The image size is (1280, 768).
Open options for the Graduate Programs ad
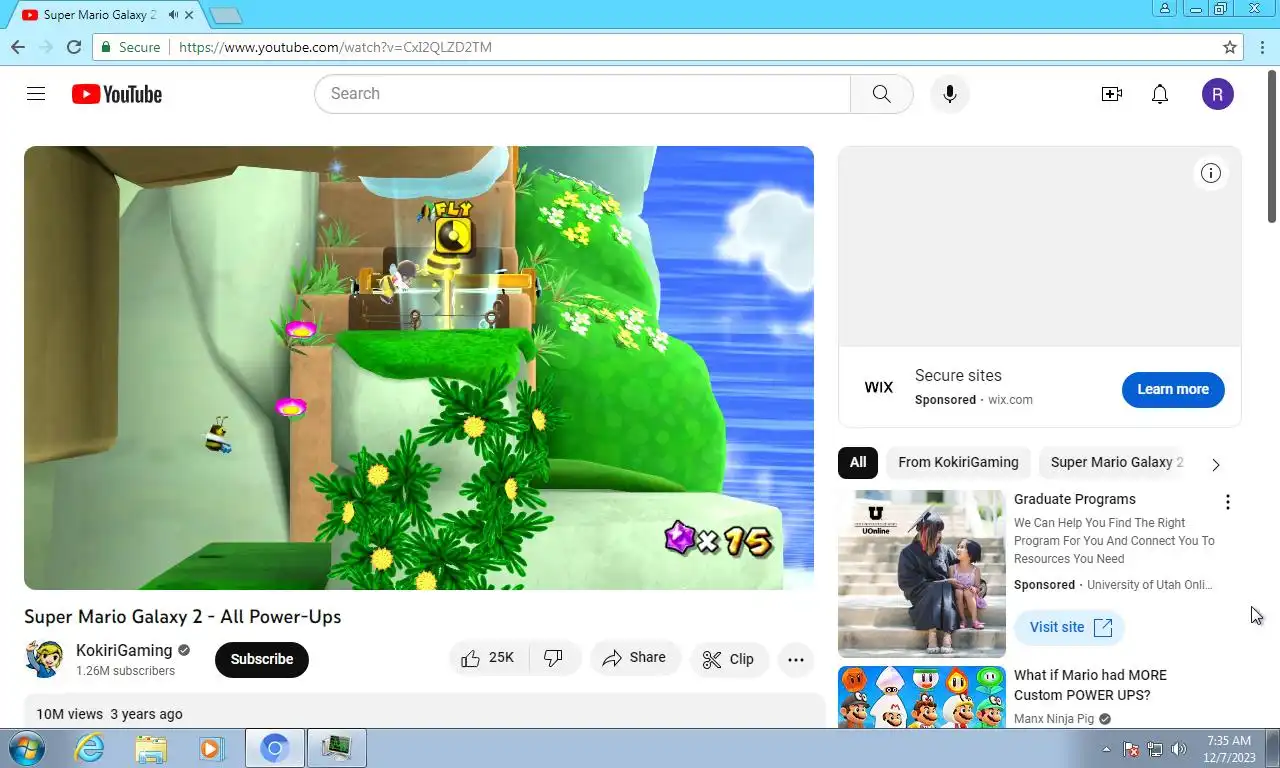pos(1227,502)
